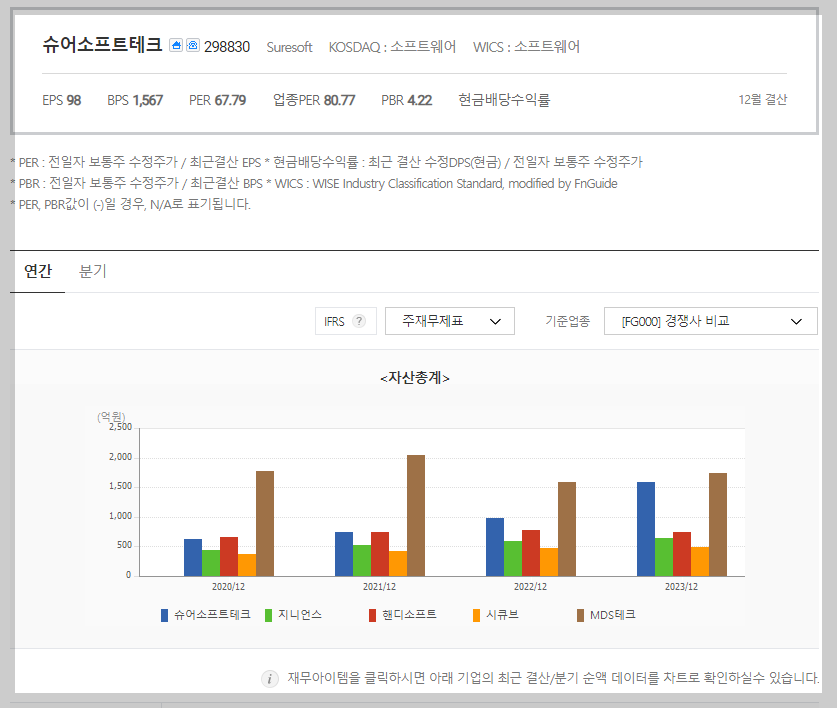Screen dimensions: 837x708
Task: Toggle 슈어소프트테크 legend blue swatch
Action: tap(164, 615)
